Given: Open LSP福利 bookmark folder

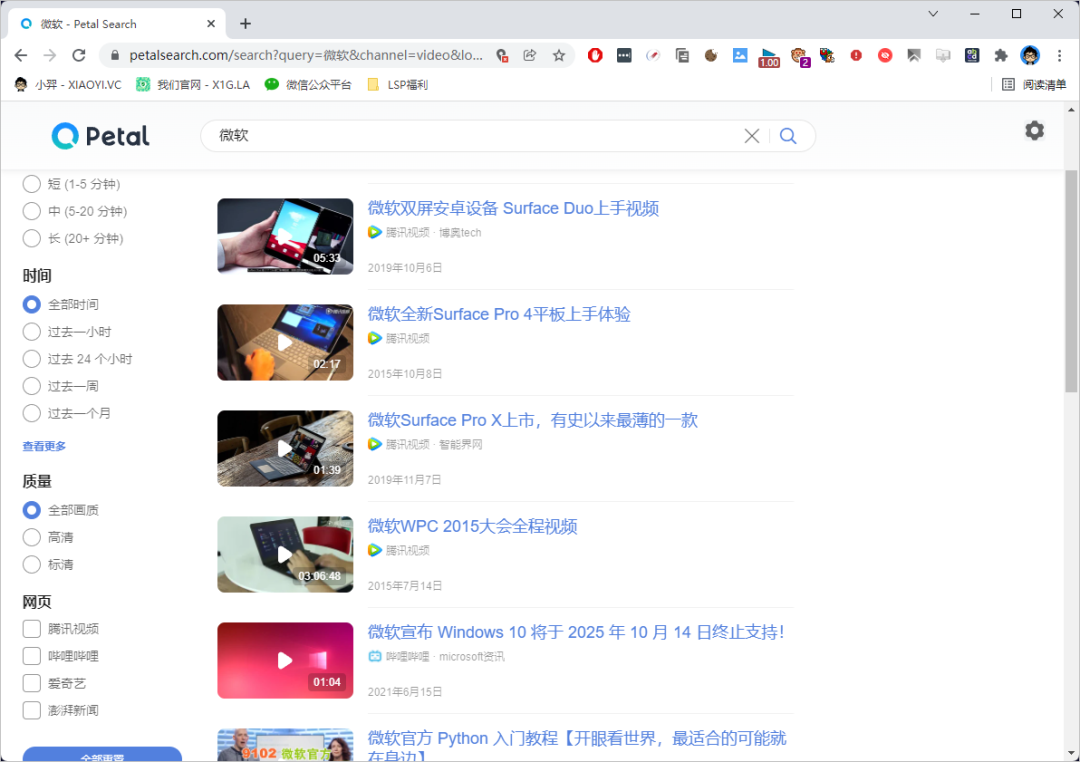Looking at the screenshot, I should coord(397,85).
